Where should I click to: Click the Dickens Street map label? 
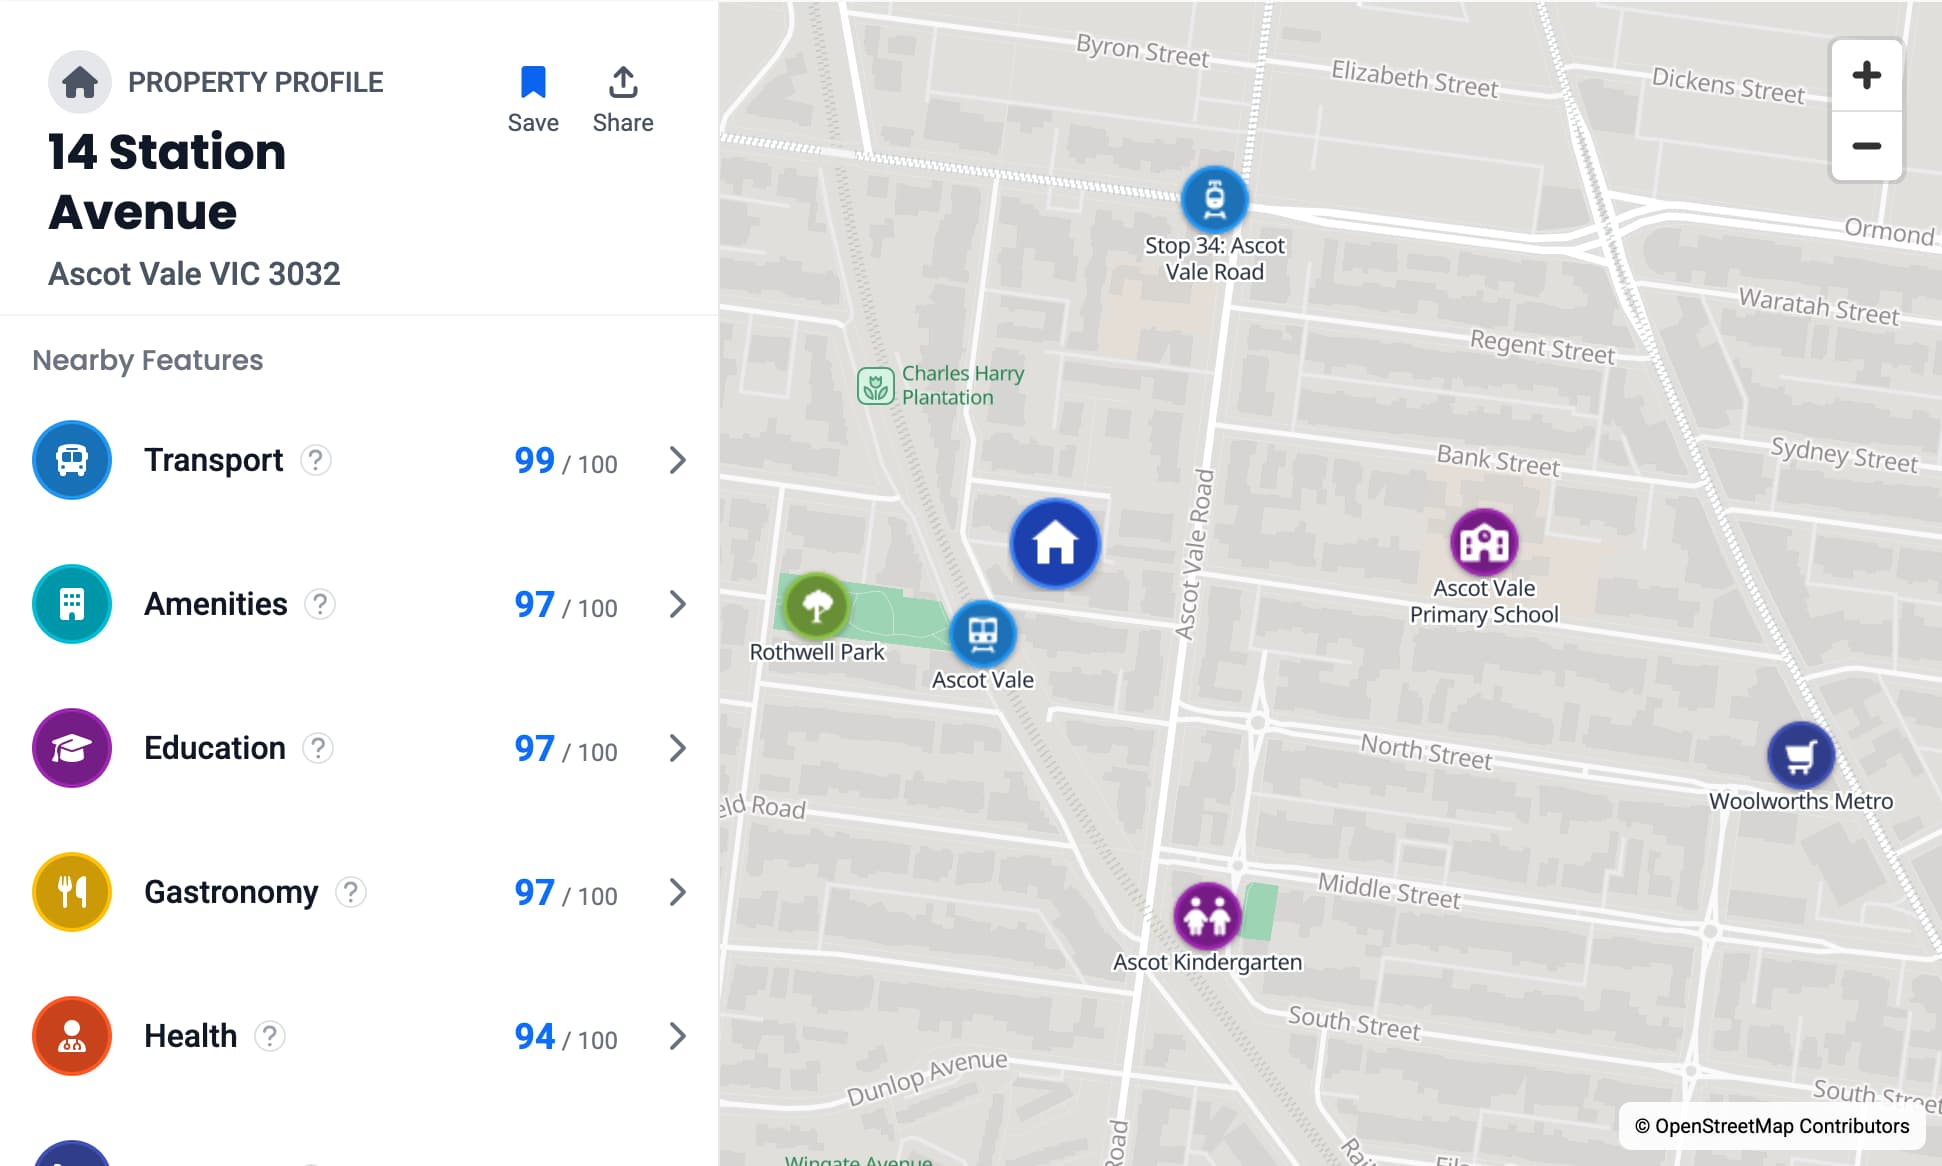click(1728, 86)
